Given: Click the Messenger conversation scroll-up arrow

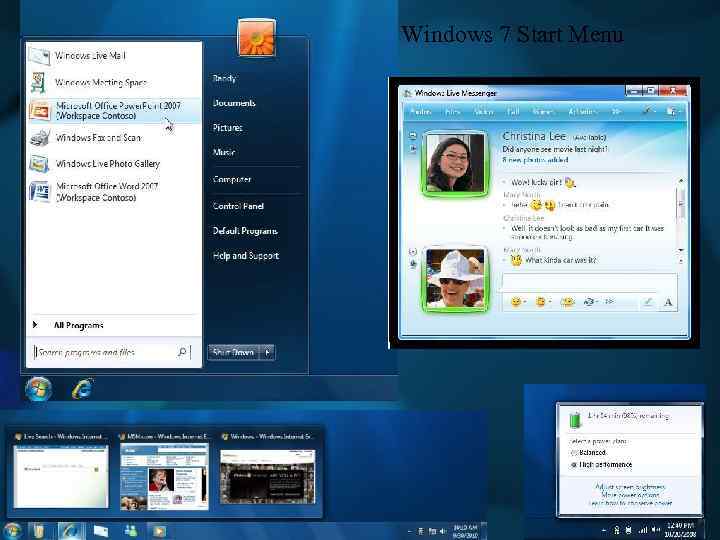Looking at the screenshot, I should coord(681,181).
